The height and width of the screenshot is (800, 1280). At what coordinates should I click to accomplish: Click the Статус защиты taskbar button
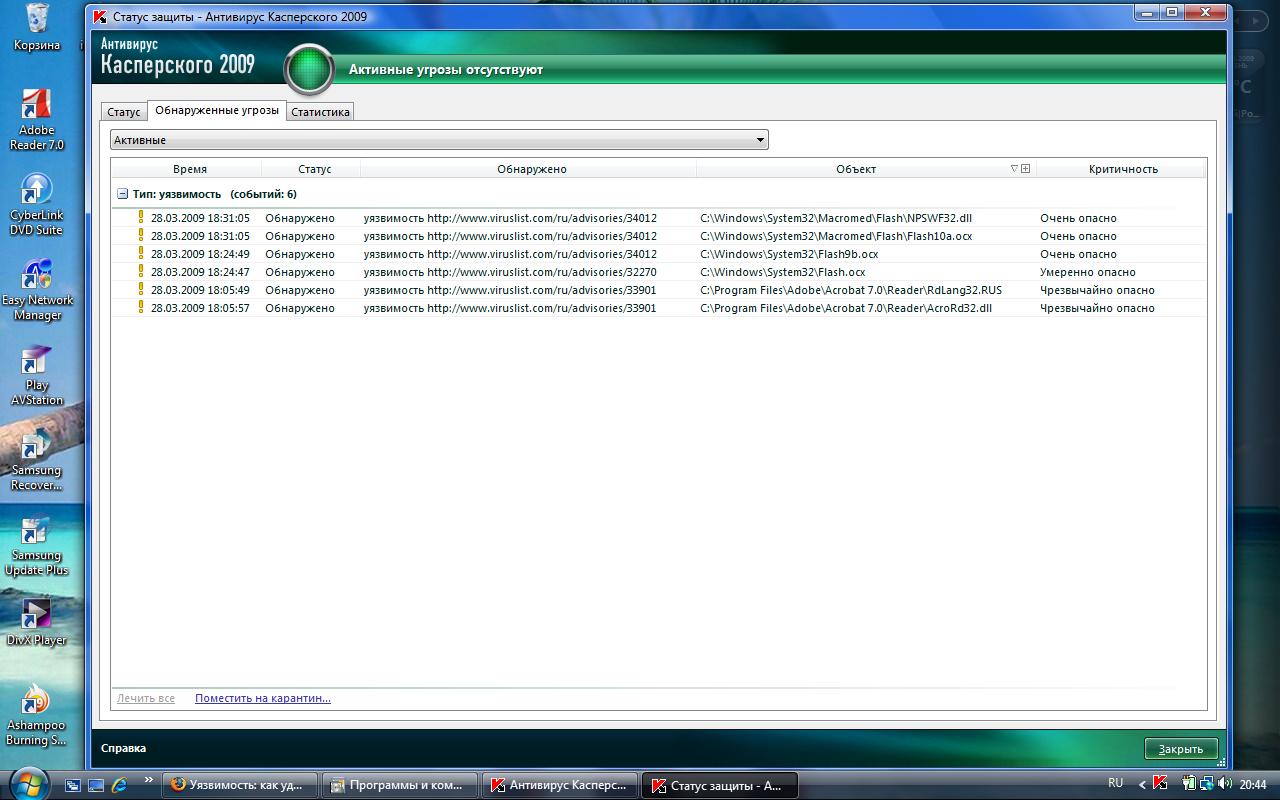(x=720, y=785)
